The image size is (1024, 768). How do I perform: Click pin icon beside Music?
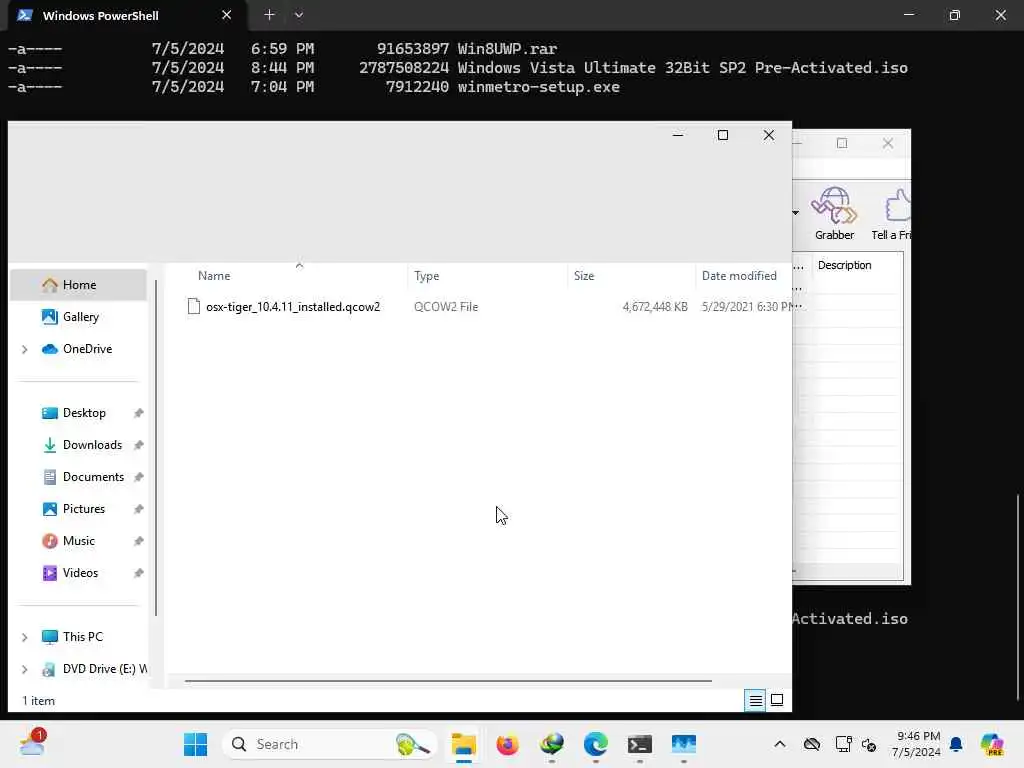pos(138,541)
